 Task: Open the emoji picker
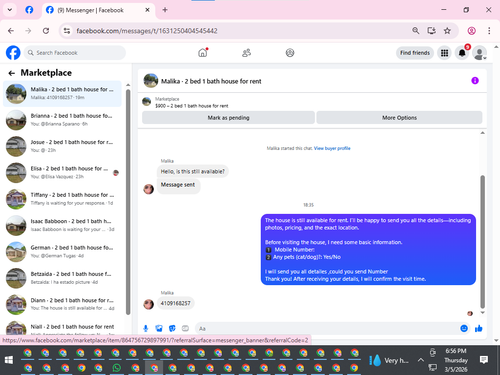pyautogui.click(x=464, y=329)
